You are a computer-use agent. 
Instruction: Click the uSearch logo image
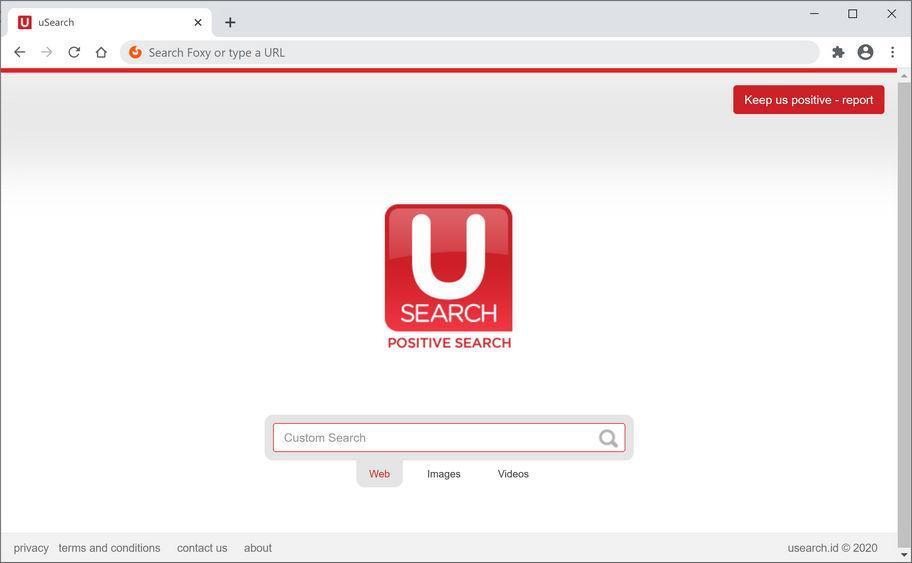tap(448, 268)
